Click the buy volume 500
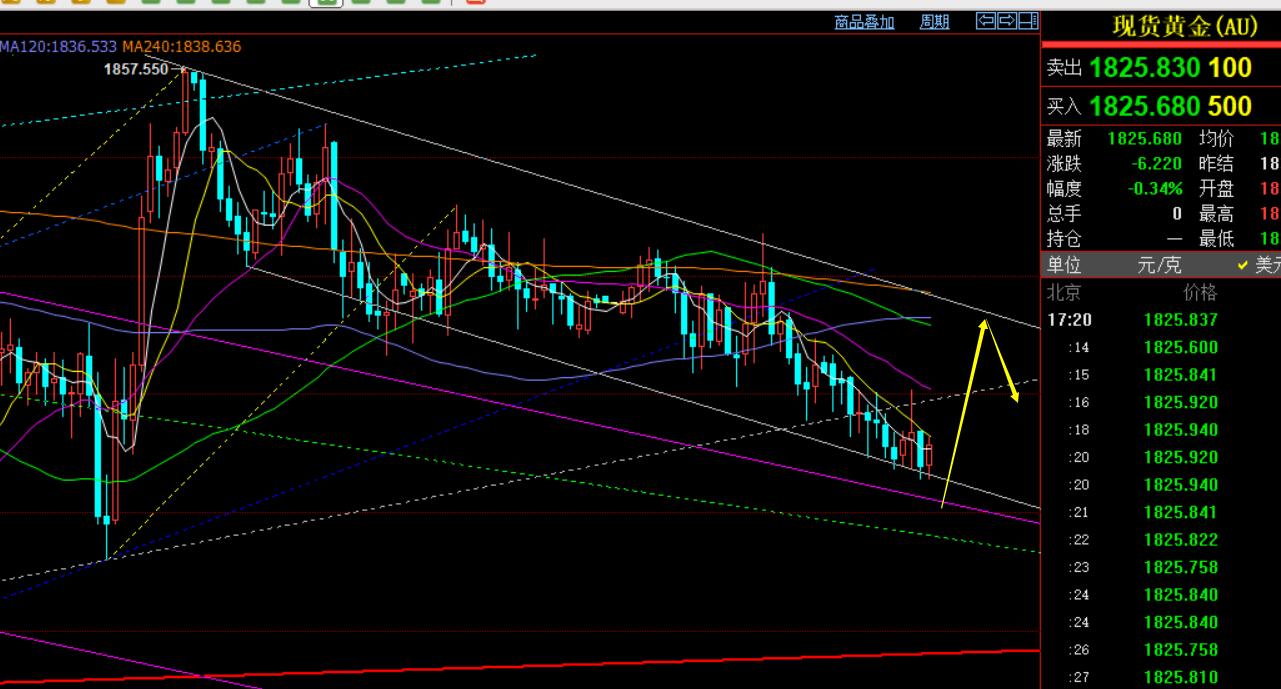This screenshot has width=1281, height=689. [1230, 106]
